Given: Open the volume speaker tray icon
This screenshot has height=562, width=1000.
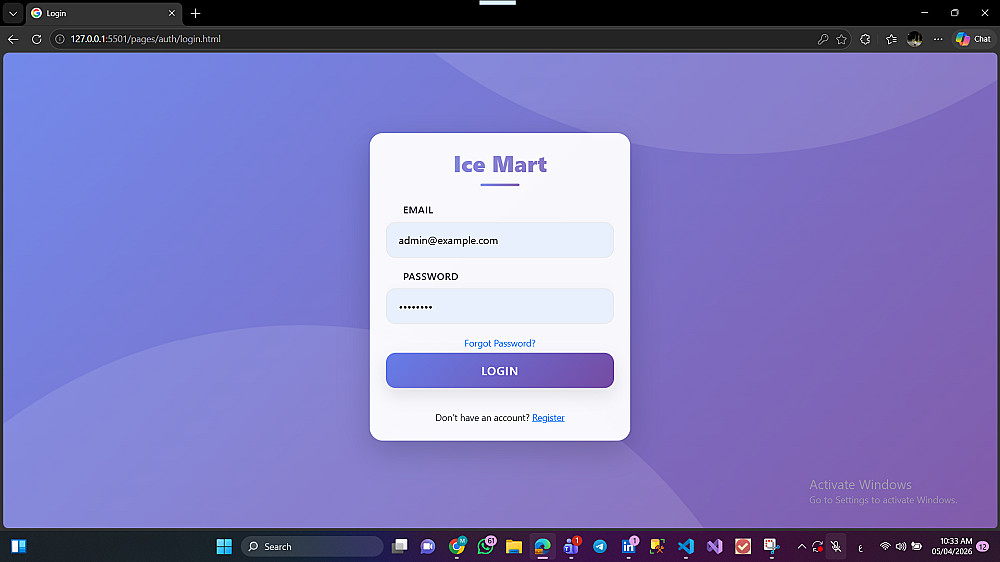Looking at the screenshot, I should pos(901,547).
